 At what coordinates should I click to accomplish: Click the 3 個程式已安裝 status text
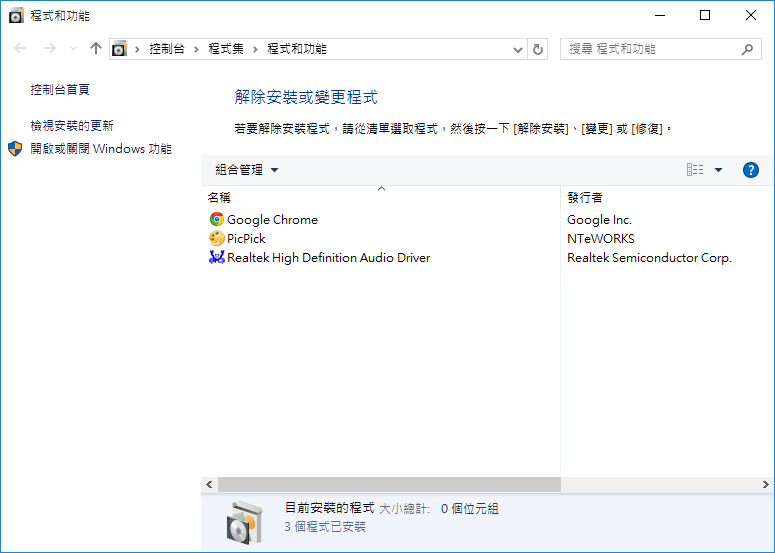tap(325, 527)
